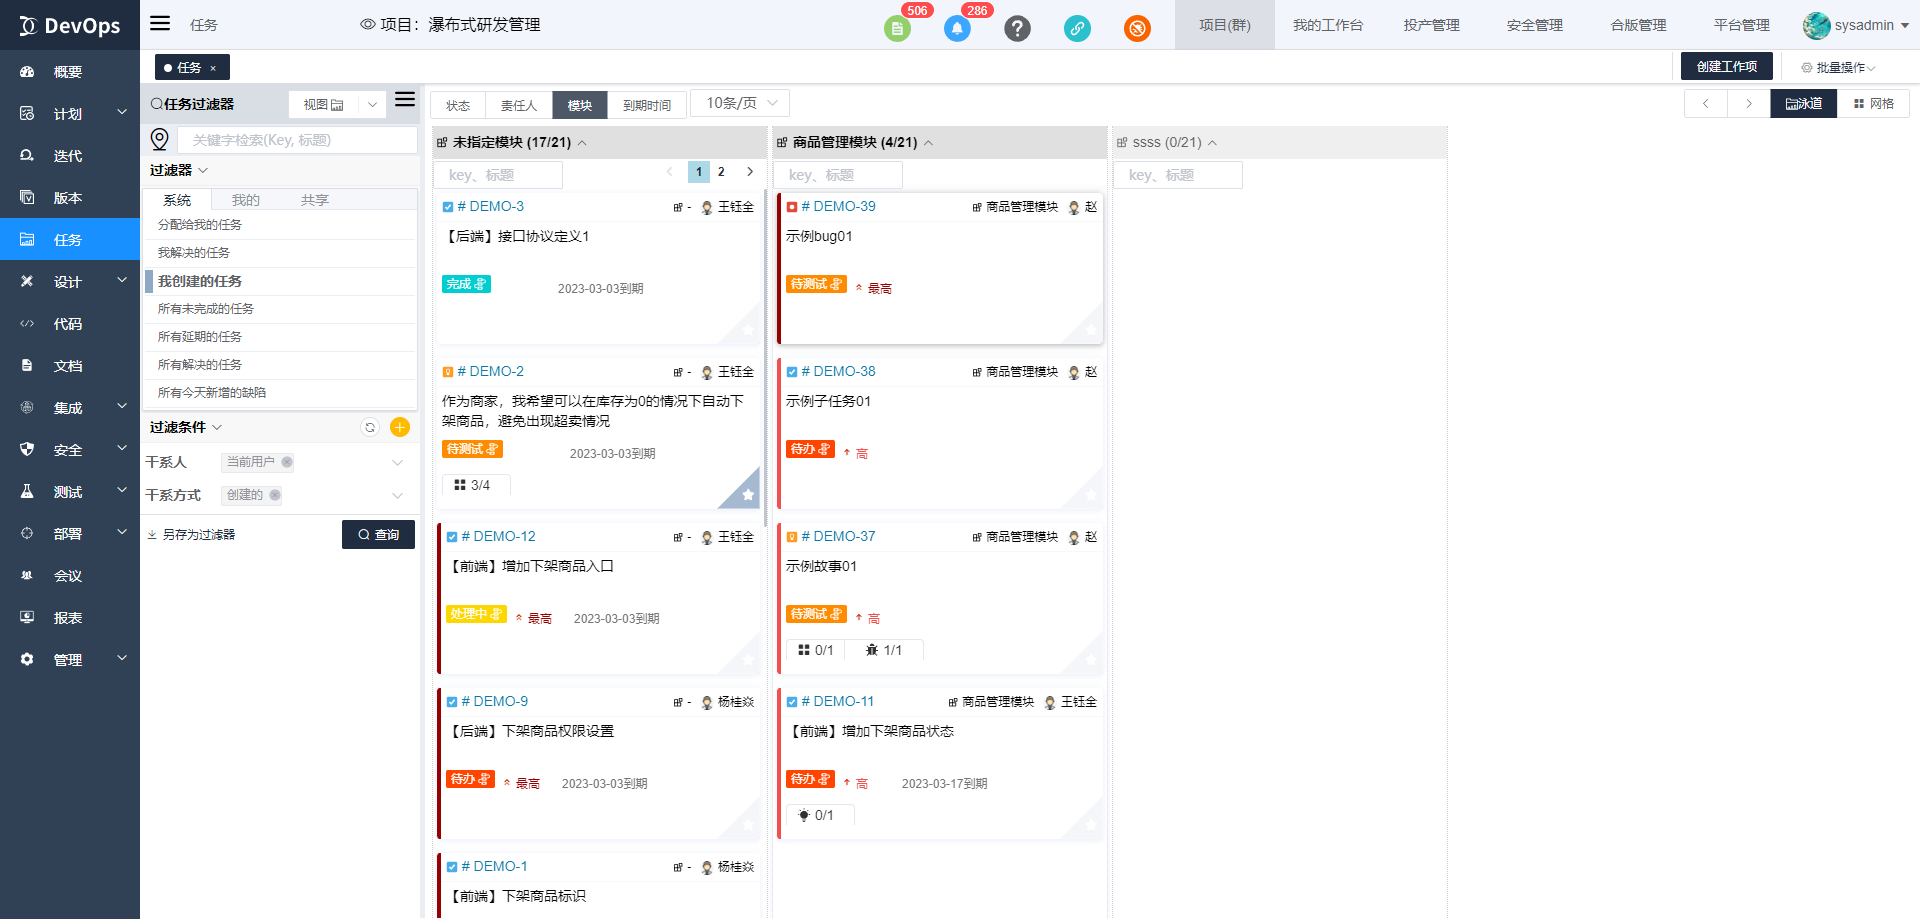The width and height of the screenshot is (1920, 919).
Task: Click the 创建工作项 button
Action: point(1727,67)
